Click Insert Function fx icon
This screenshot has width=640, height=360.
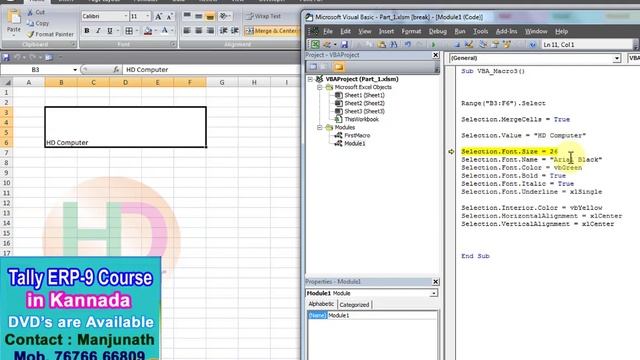tap(116, 70)
